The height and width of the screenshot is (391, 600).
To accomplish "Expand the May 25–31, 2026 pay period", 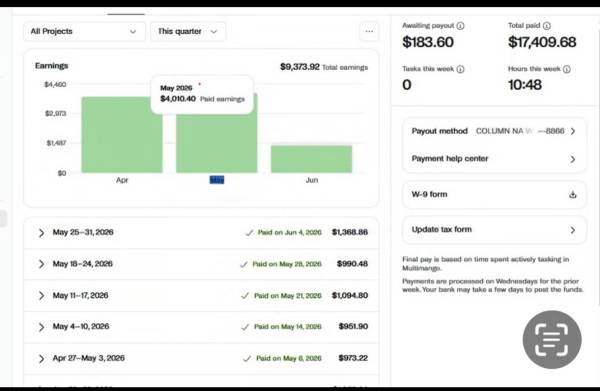I will pyautogui.click(x=41, y=233).
